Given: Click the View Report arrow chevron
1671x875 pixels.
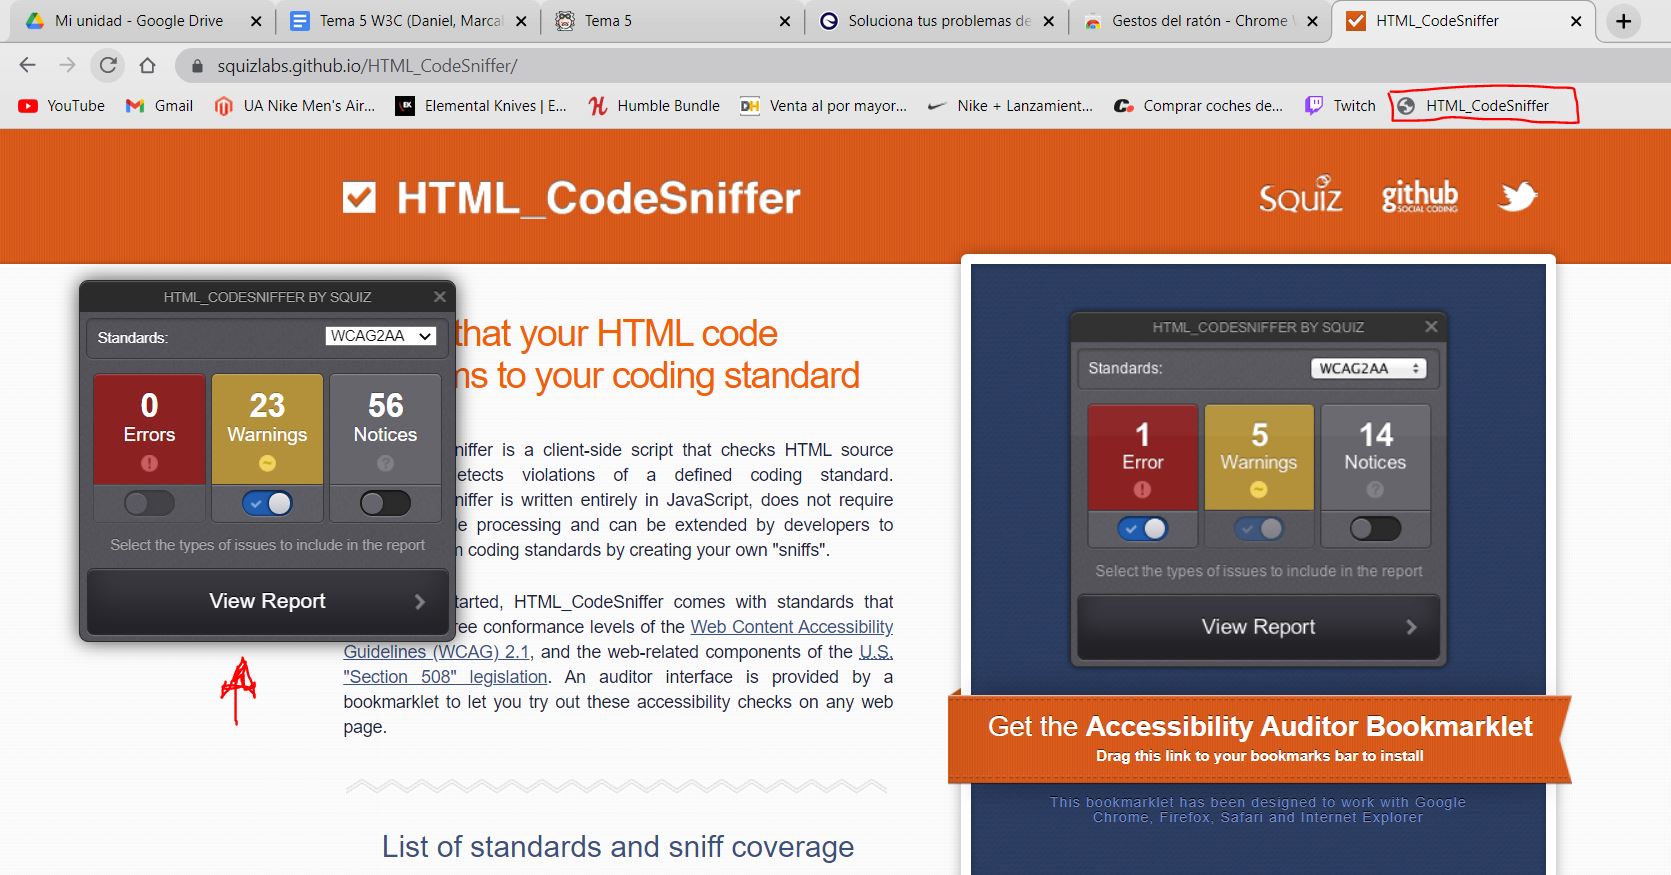Looking at the screenshot, I should (420, 602).
